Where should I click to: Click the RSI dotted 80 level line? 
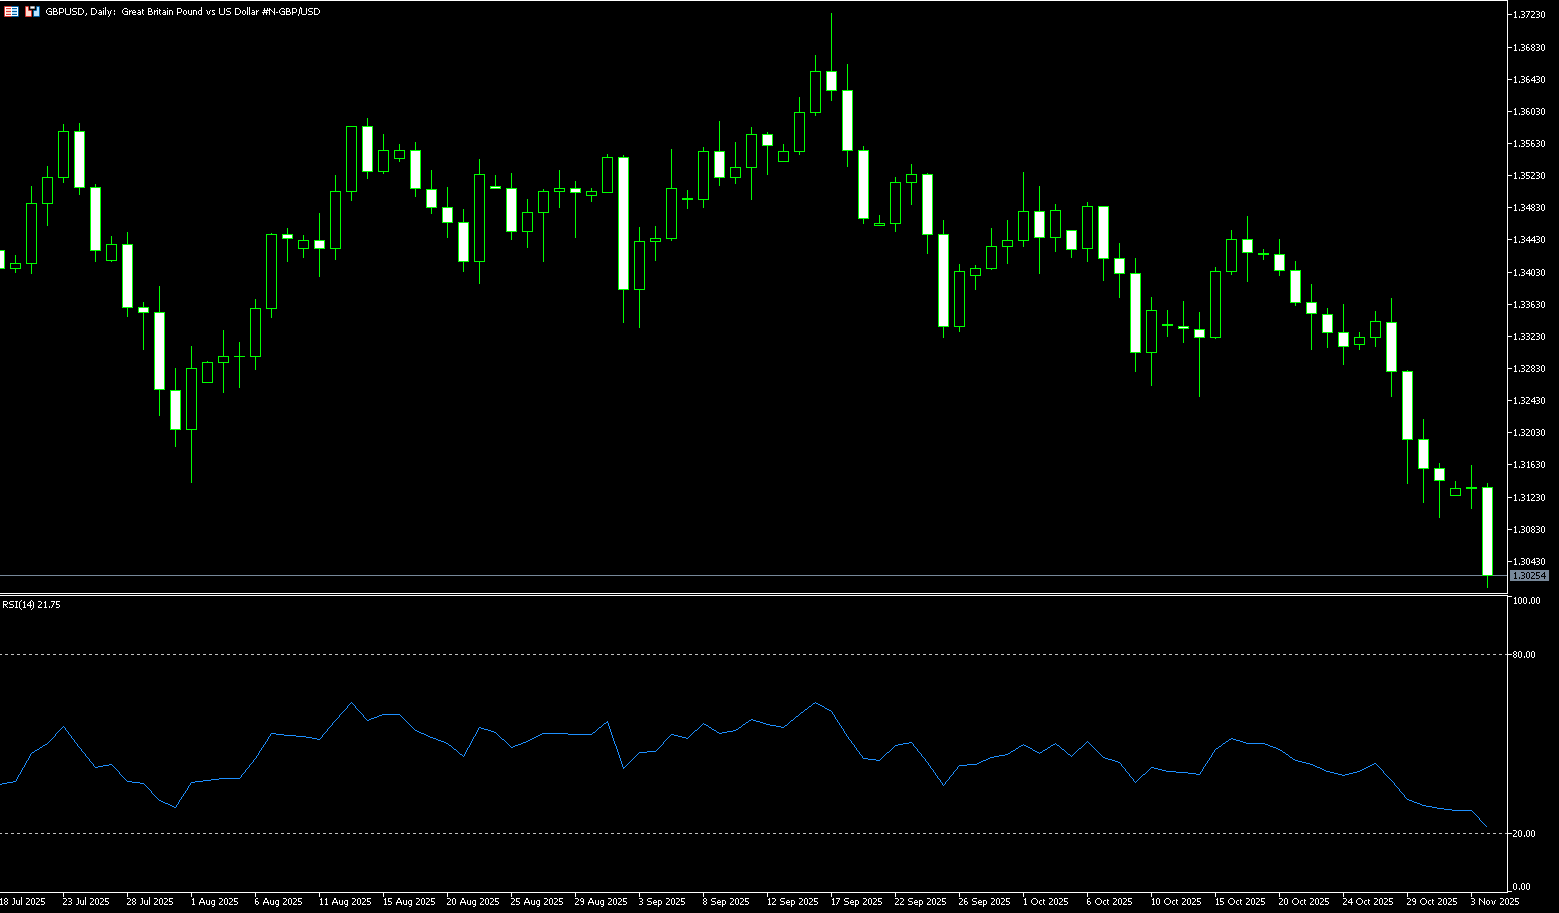click(750, 655)
